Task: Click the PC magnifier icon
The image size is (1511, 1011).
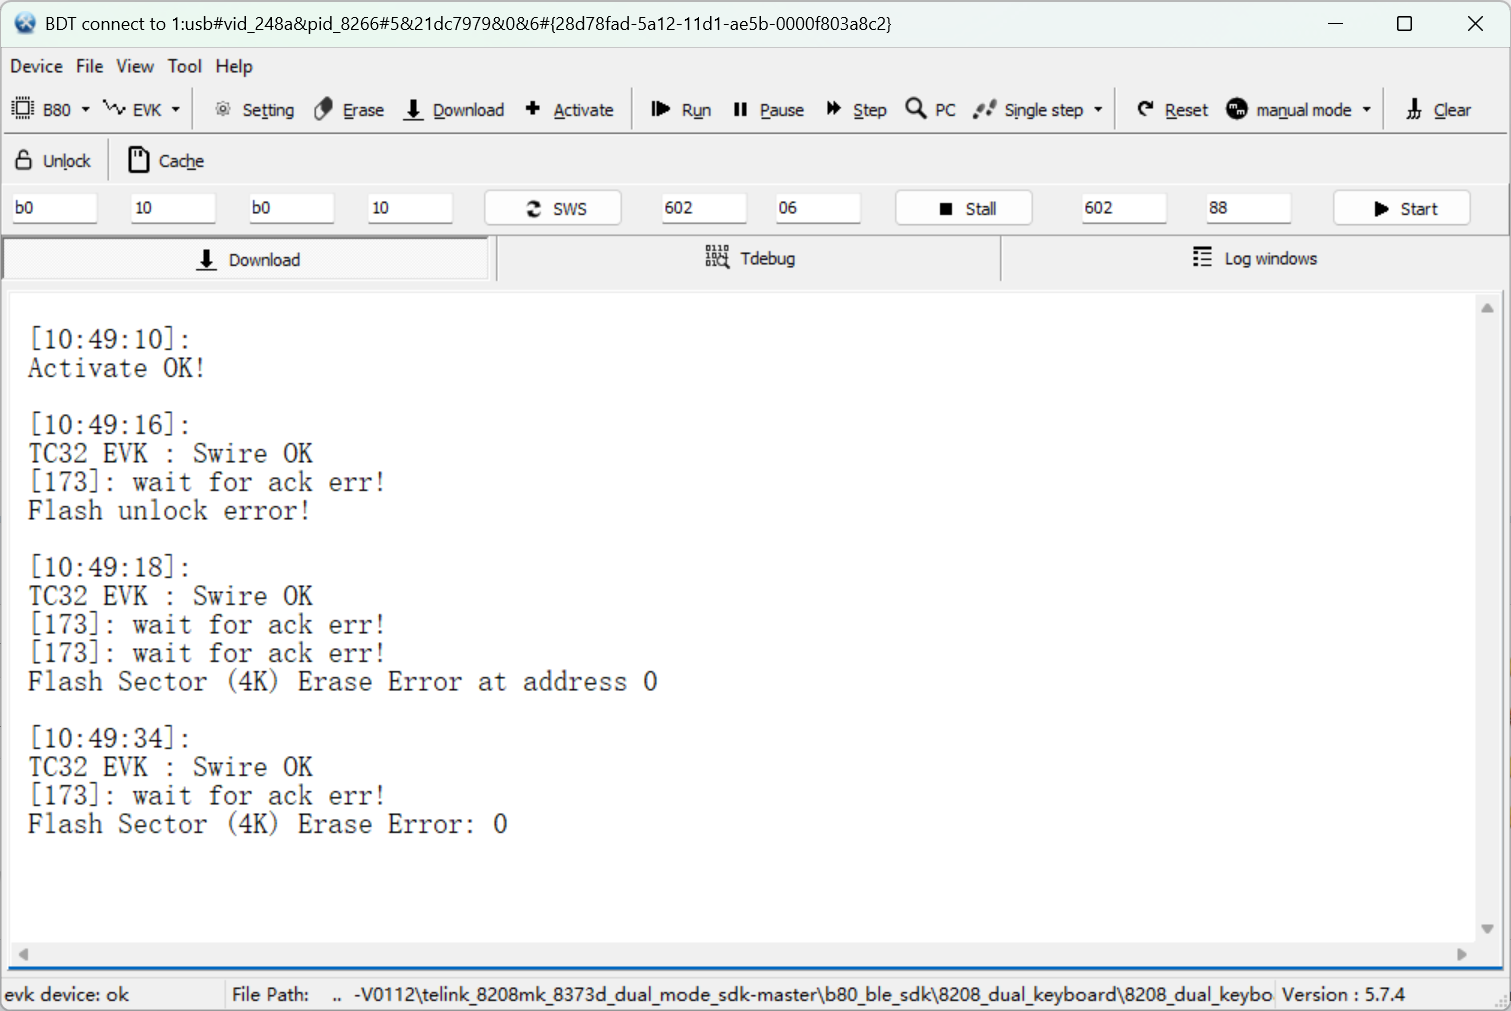Action: tap(915, 108)
